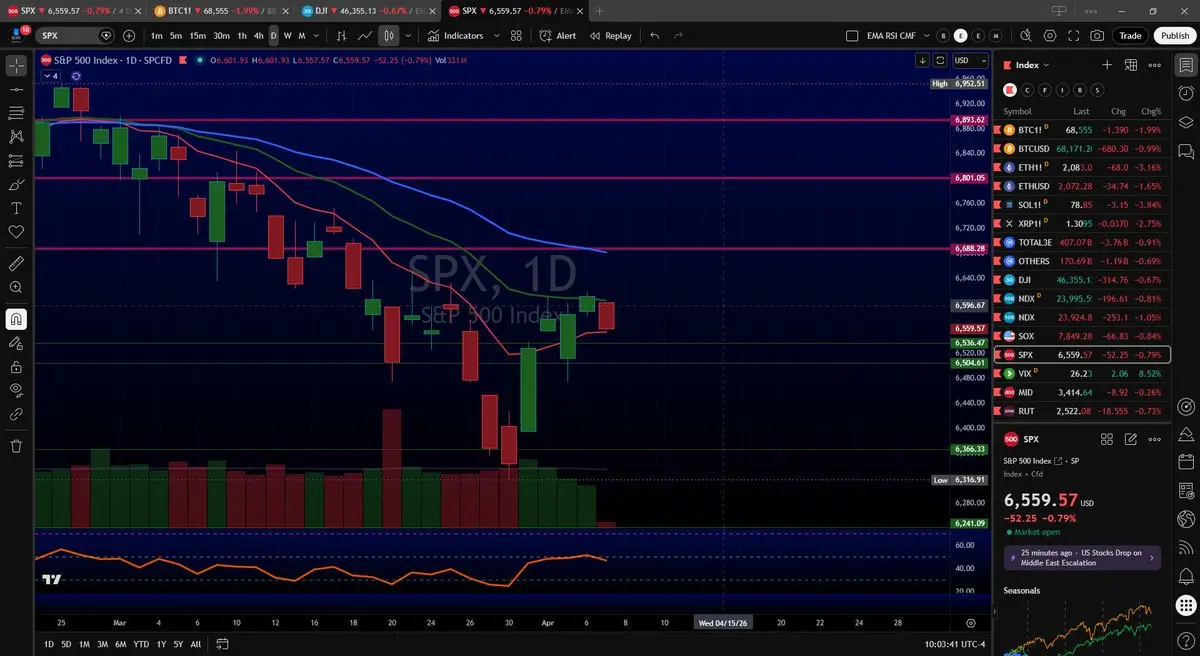Select the 15m timeframe

[x=197, y=36]
